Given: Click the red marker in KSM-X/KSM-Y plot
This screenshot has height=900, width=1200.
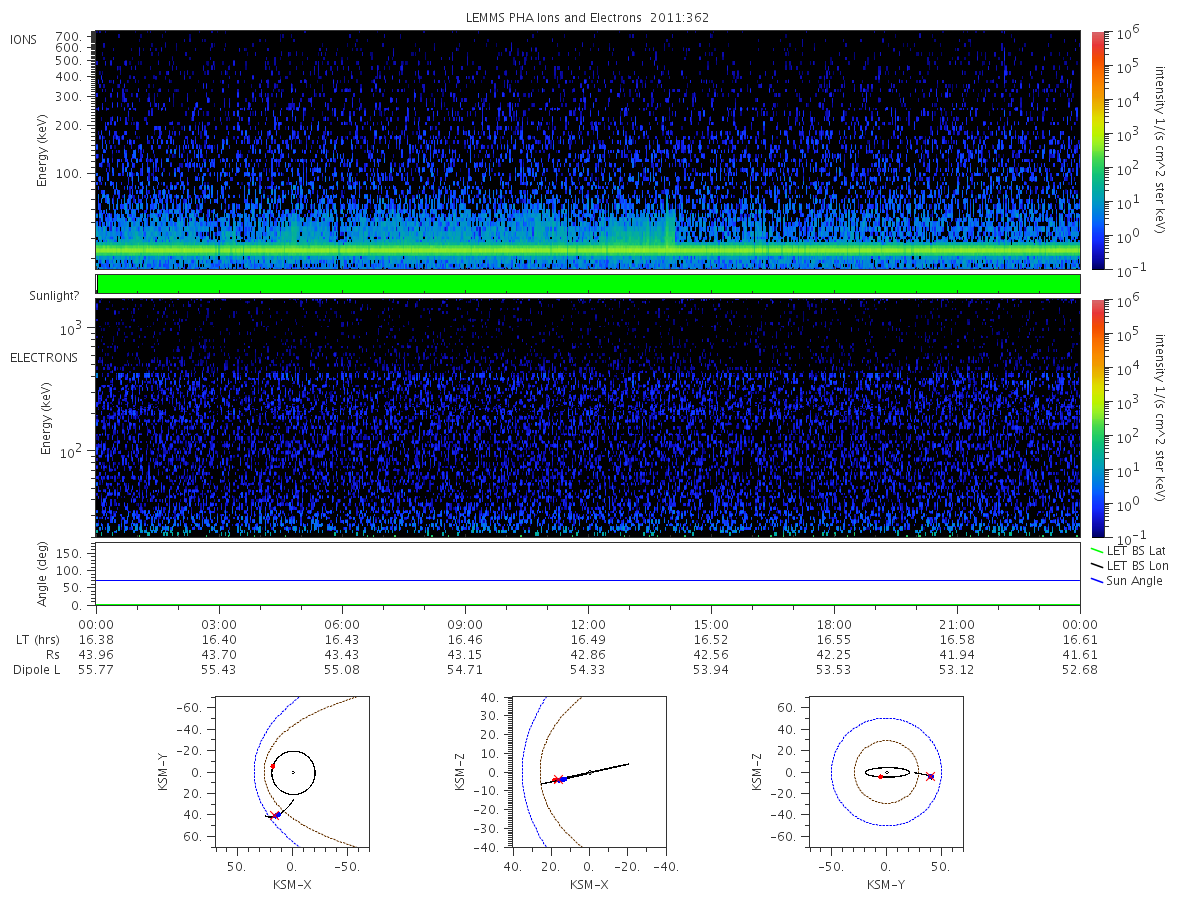Looking at the screenshot, I should click(272, 765).
